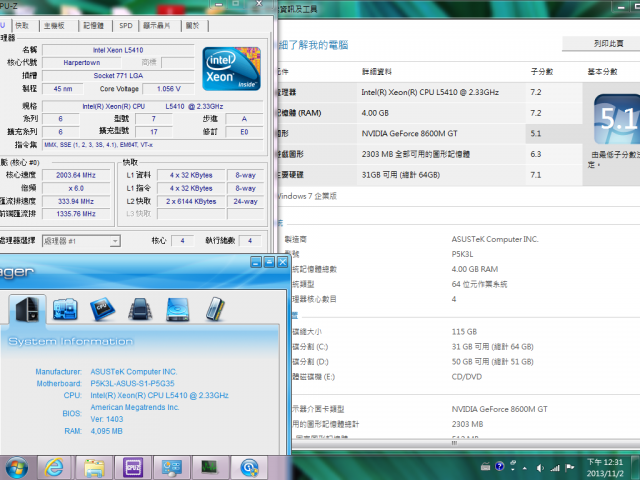Click the core speed value 2003.64 MHz

76,175
